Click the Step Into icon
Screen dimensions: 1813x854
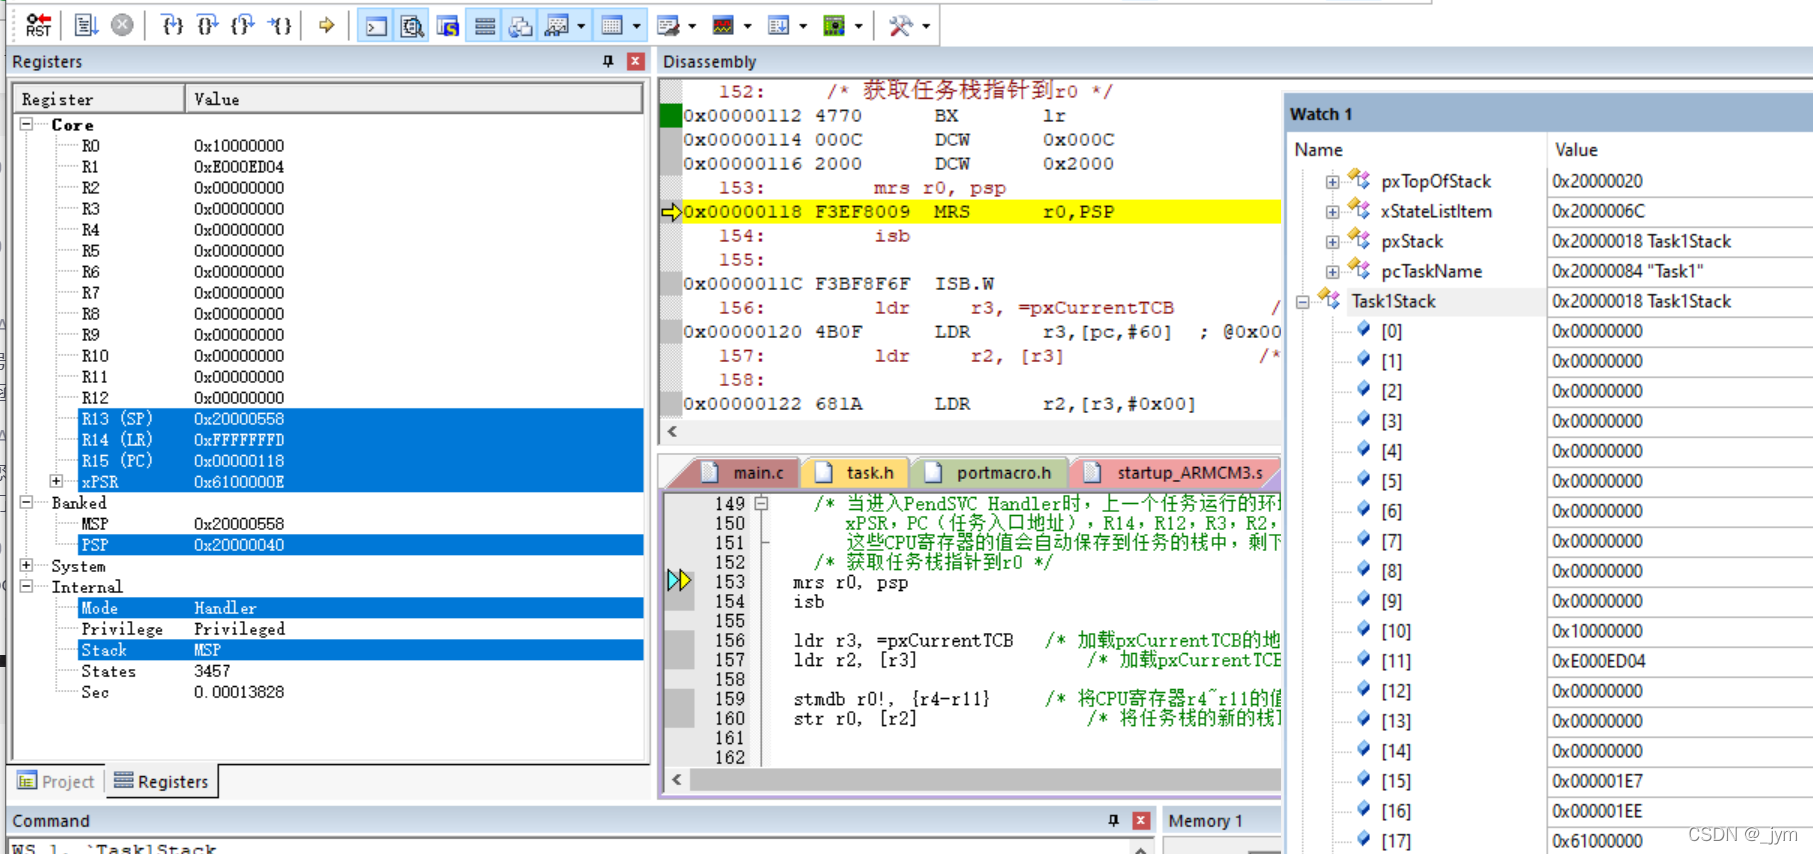pos(172,25)
